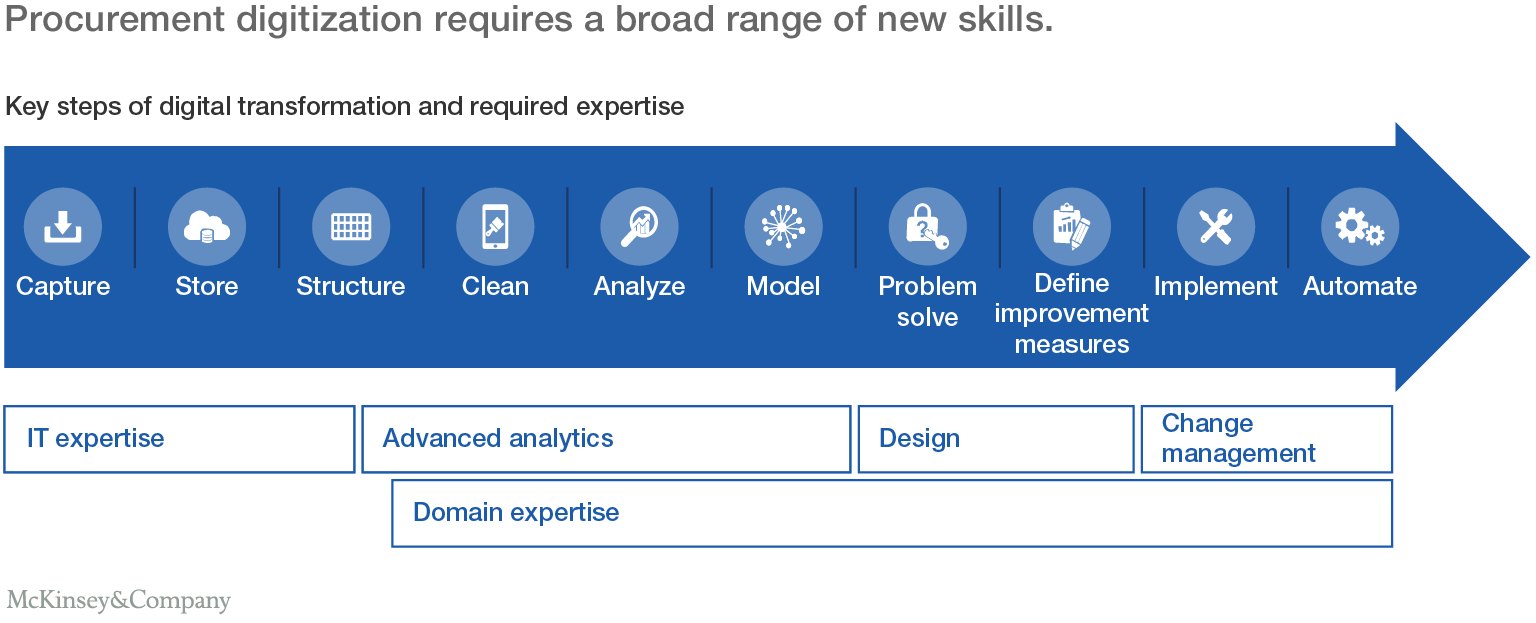Viewport: 1536px width, 623px height.
Task: Click the Analyze magnifier chart icon
Action: 639,227
